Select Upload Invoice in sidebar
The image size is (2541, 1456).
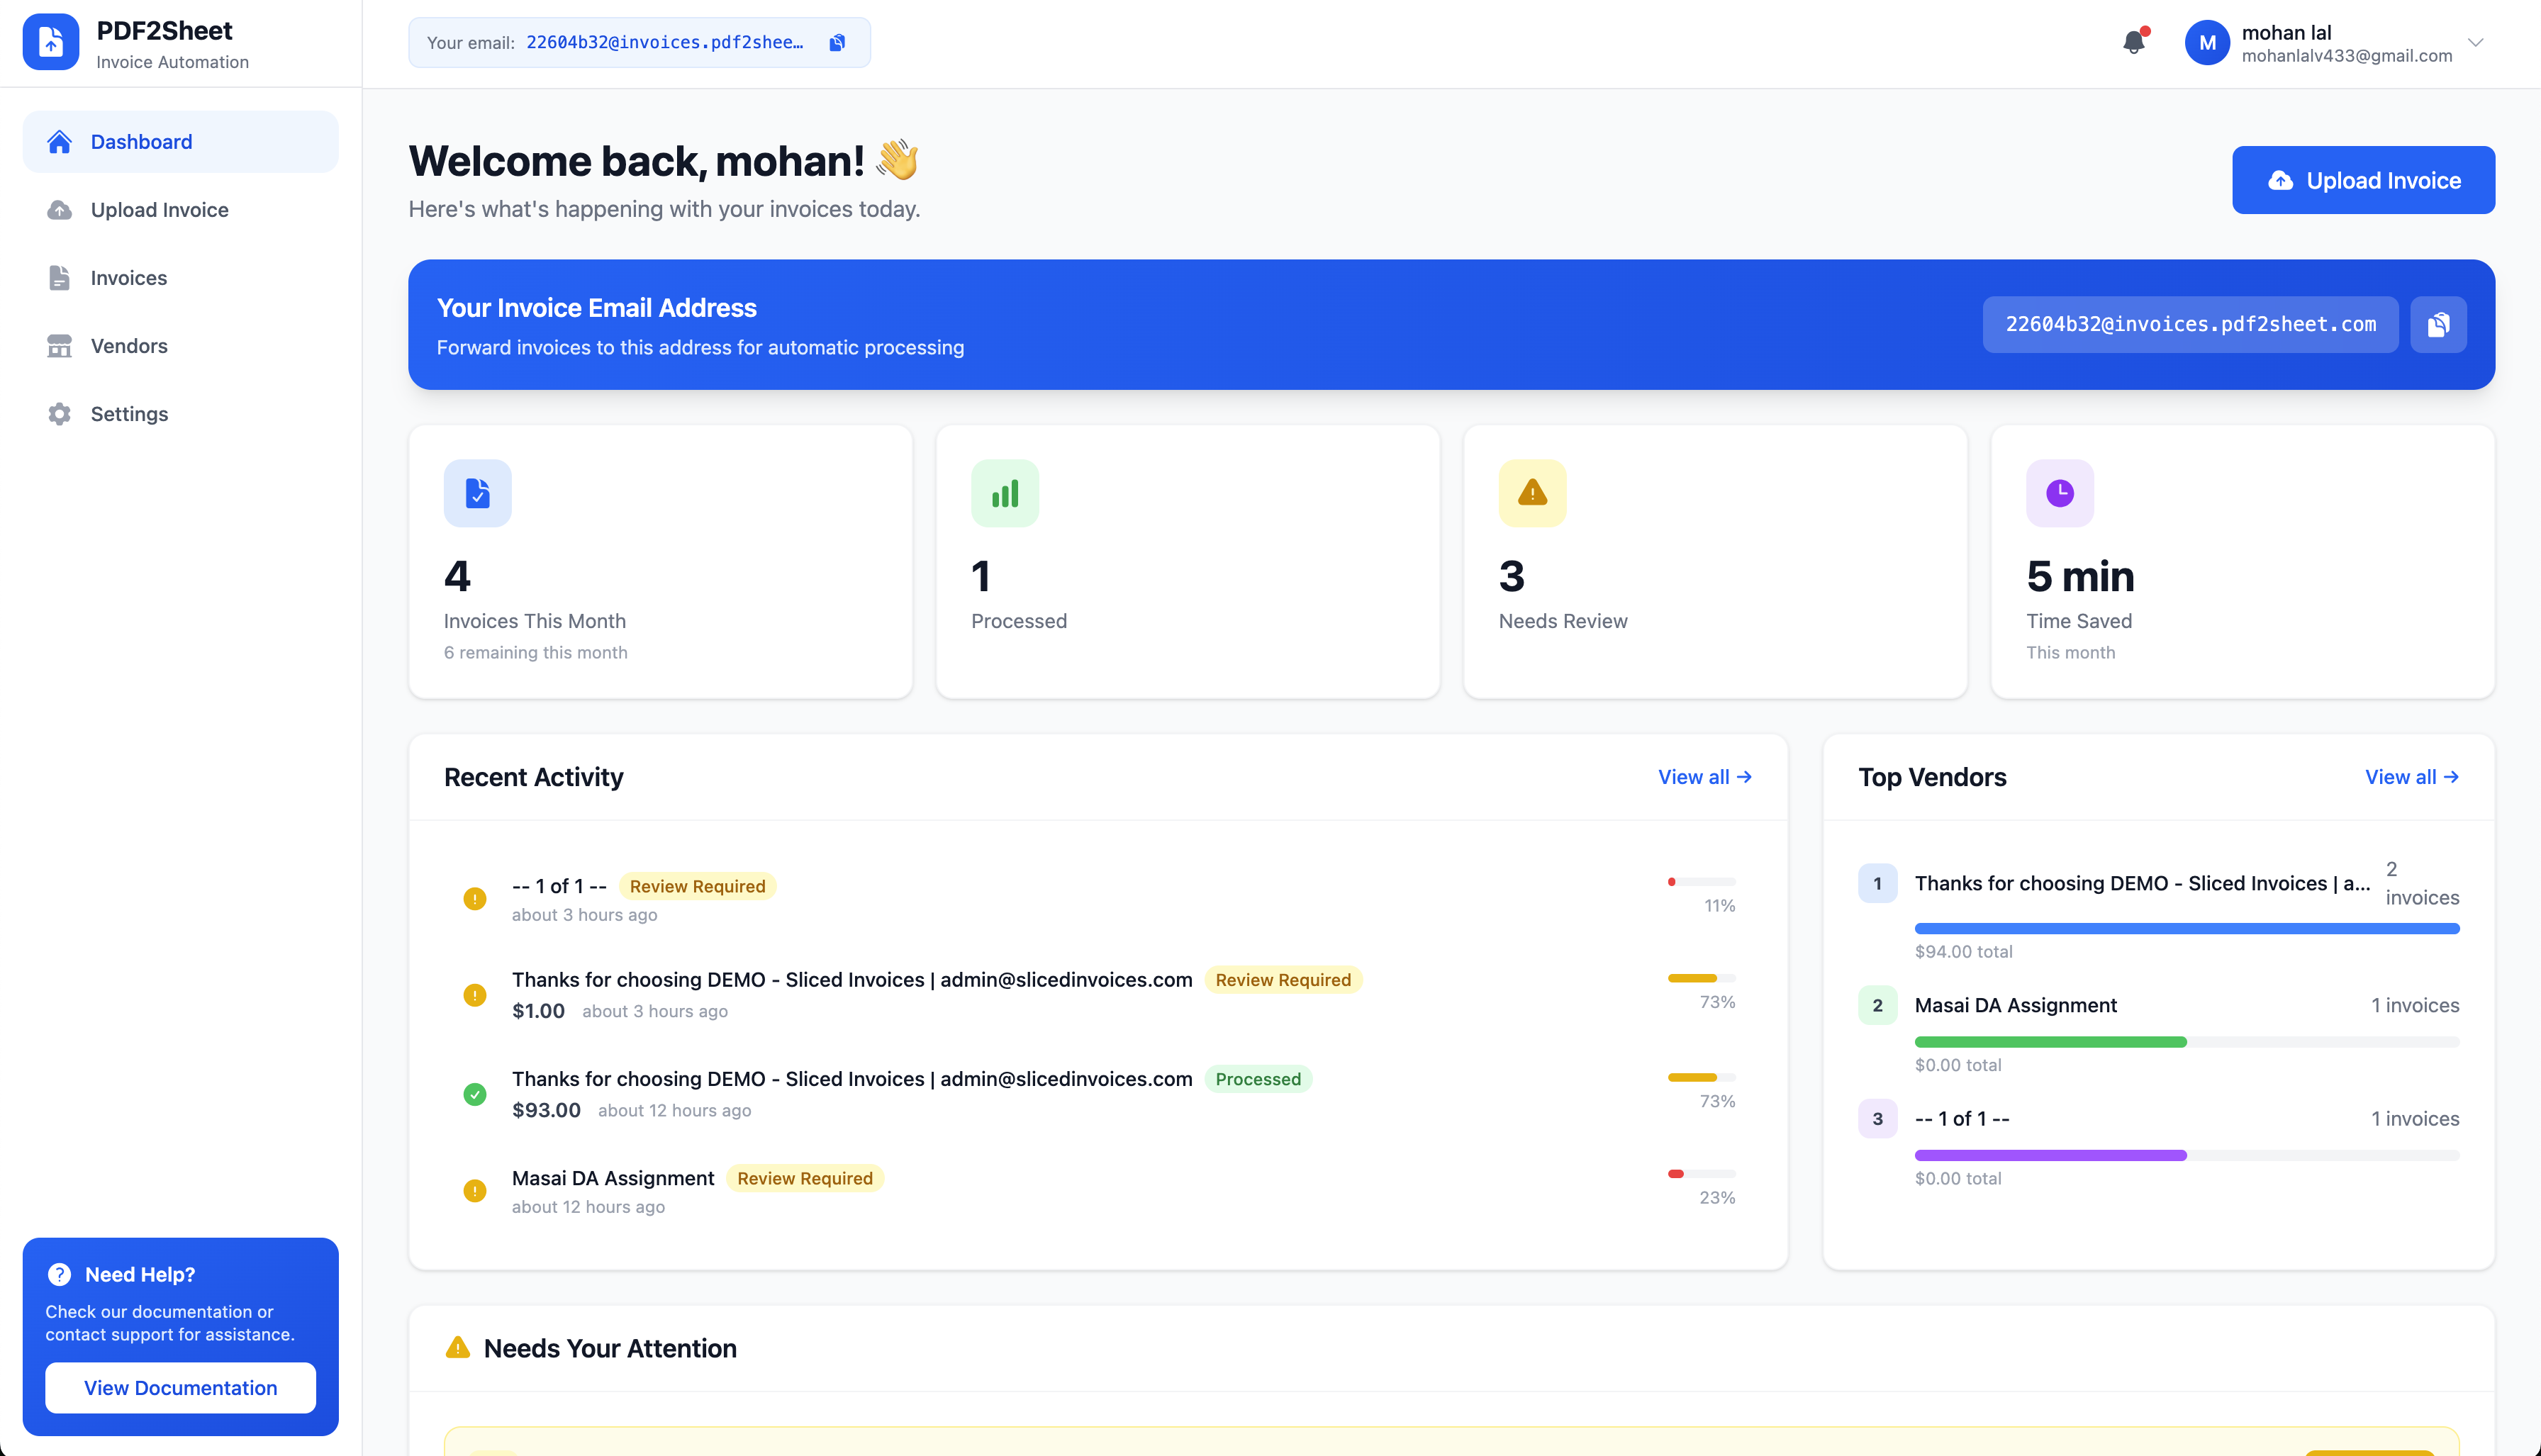tap(159, 209)
